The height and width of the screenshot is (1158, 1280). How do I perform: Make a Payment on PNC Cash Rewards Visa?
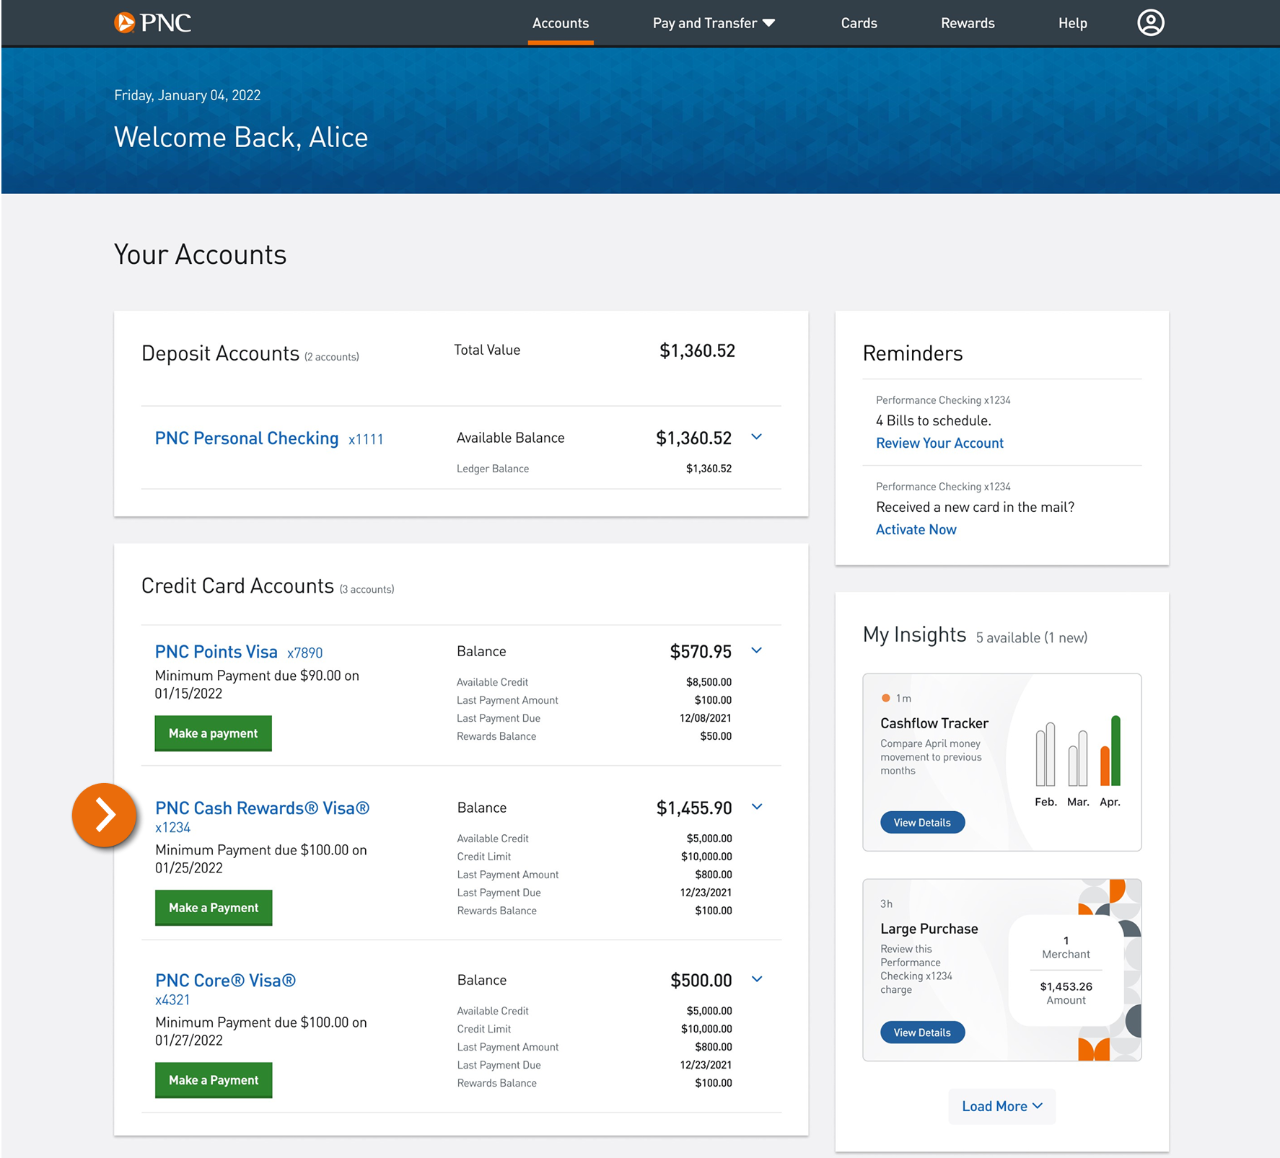point(213,908)
